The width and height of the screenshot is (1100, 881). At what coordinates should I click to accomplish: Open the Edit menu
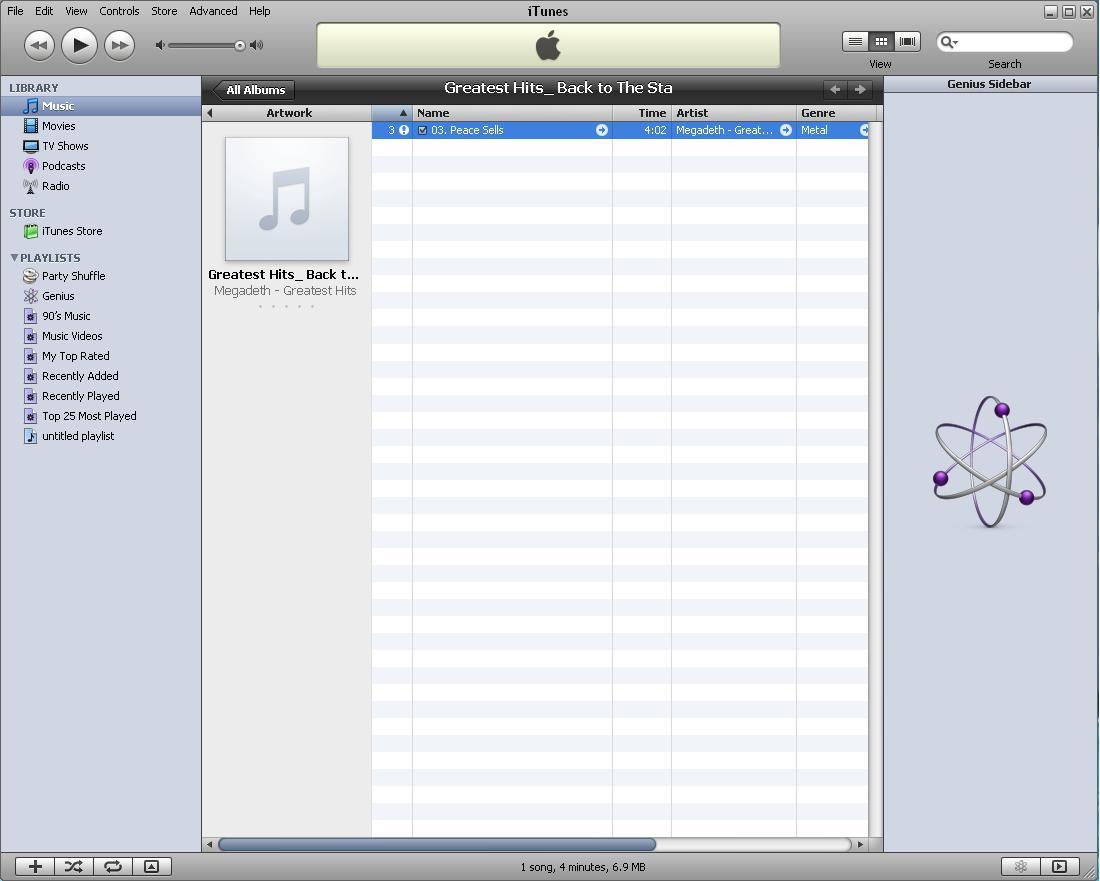tap(44, 11)
